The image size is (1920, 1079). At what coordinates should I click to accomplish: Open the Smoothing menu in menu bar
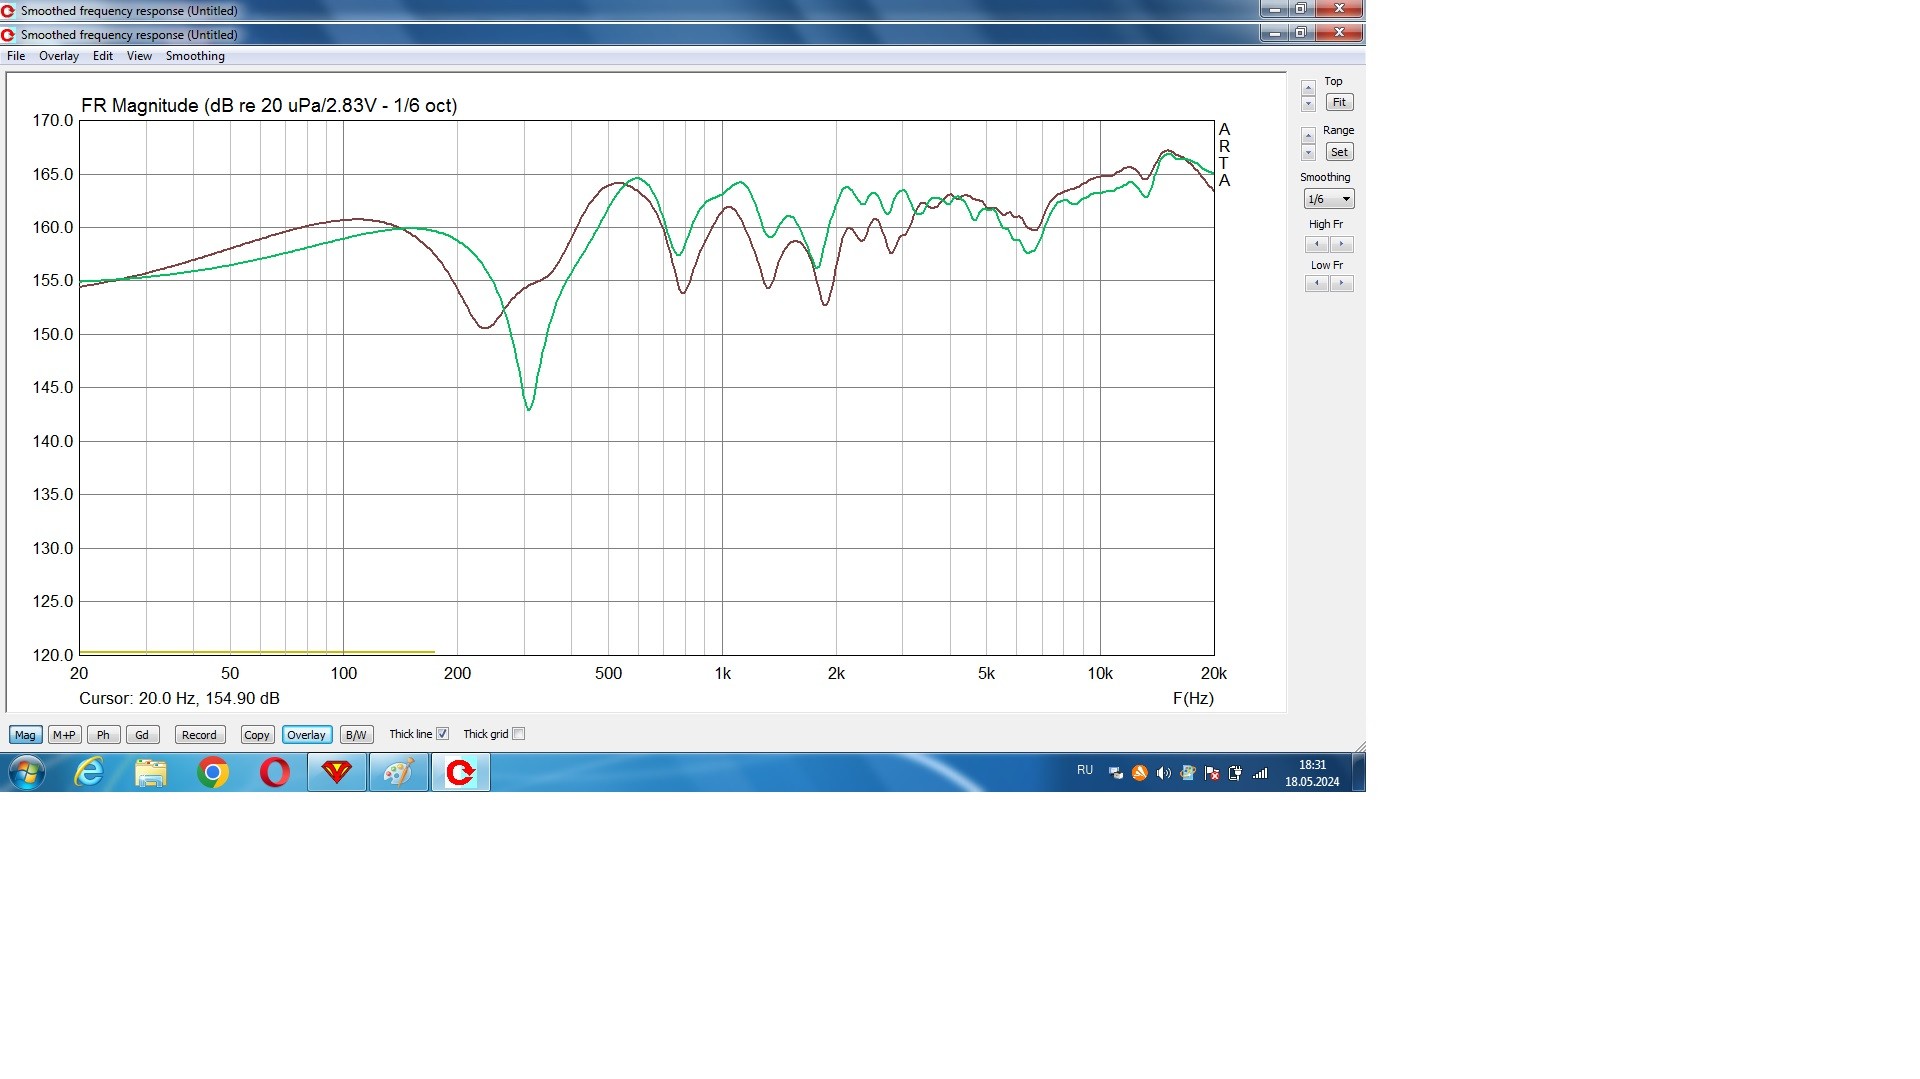click(x=195, y=56)
